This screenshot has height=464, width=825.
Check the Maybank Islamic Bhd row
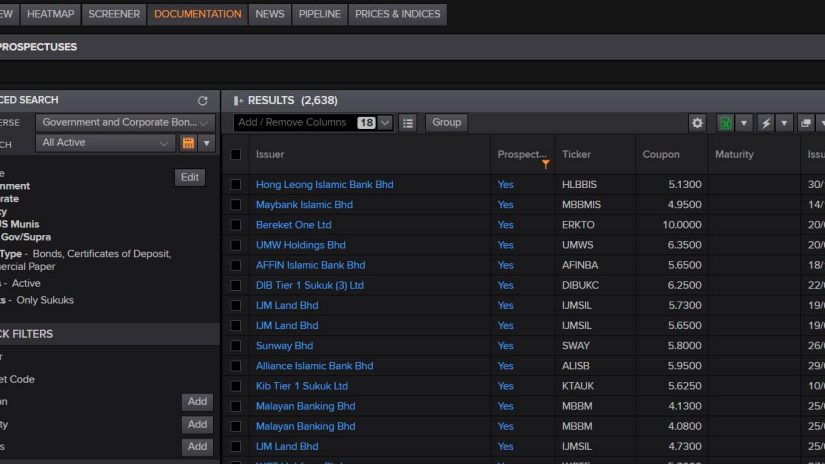coord(236,205)
